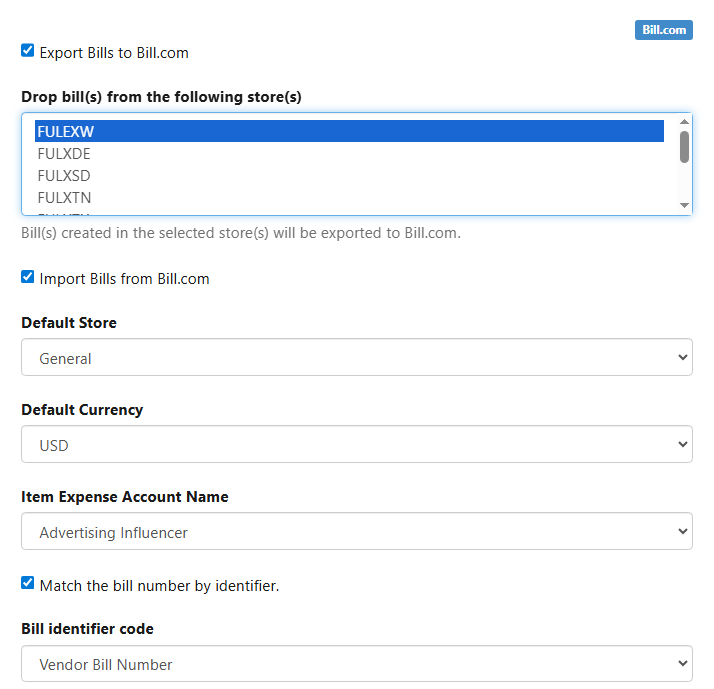Expand the Bill identifier code dropdown
The image size is (714, 689).
click(356, 664)
